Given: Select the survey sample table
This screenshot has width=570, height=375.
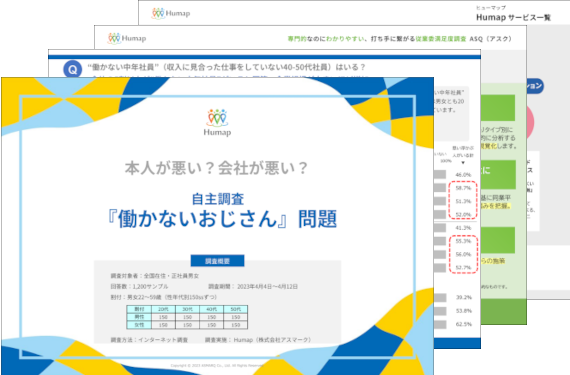Looking at the screenshot, I should (x=187, y=317).
